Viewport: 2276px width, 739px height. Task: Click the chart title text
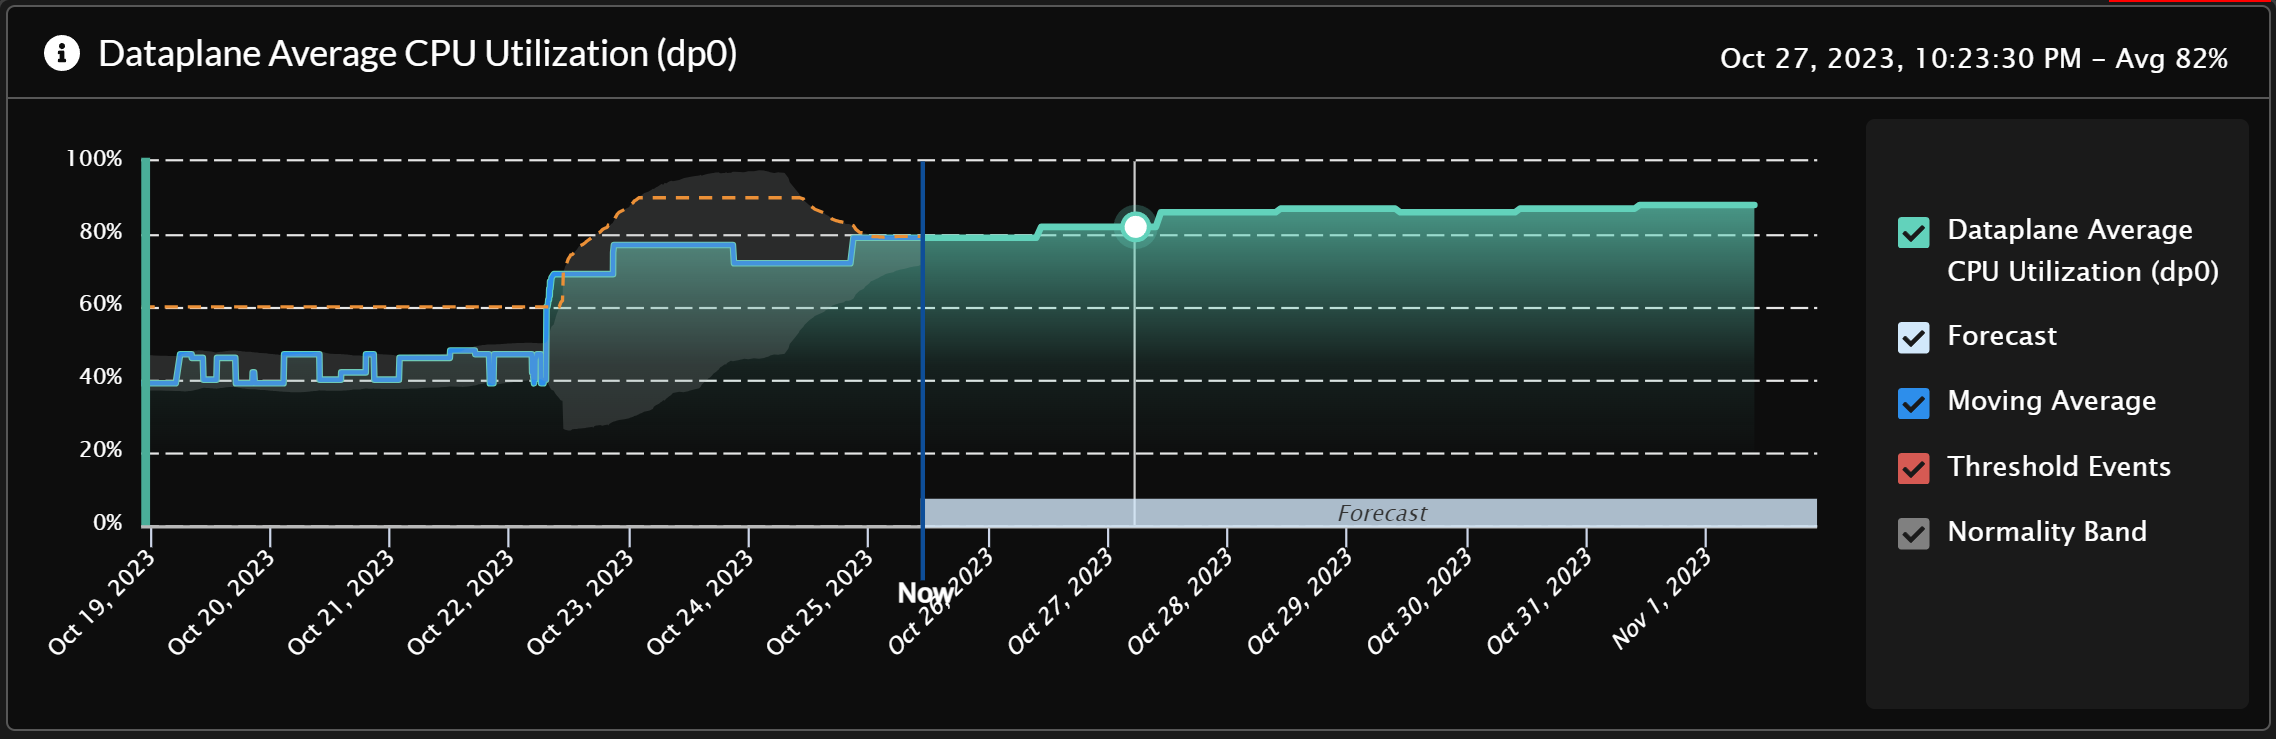417,54
